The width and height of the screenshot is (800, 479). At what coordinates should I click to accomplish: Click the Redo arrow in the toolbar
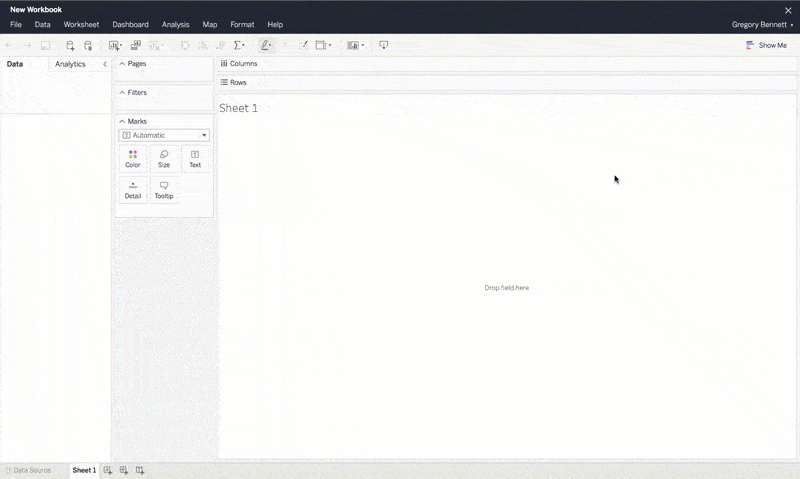[x=27, y=45]
